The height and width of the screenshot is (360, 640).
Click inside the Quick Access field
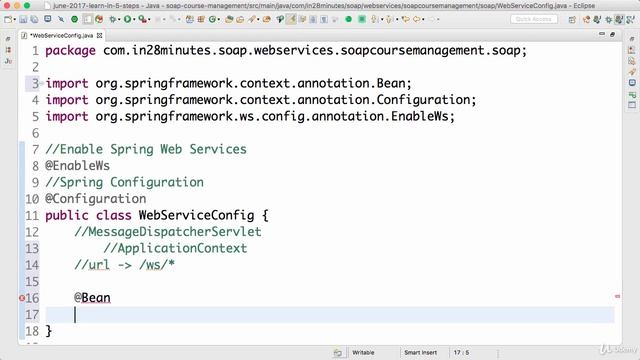pos(533,19)
